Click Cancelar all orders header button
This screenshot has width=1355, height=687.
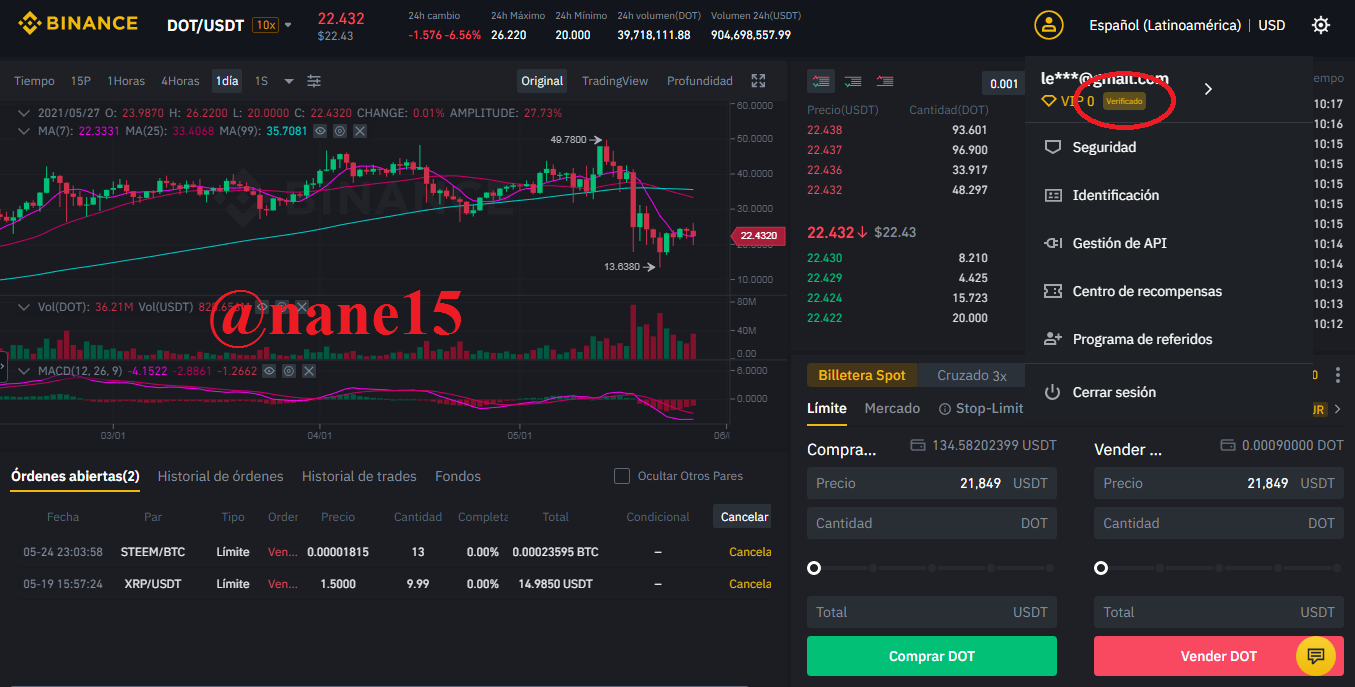(x=745, y=517)
